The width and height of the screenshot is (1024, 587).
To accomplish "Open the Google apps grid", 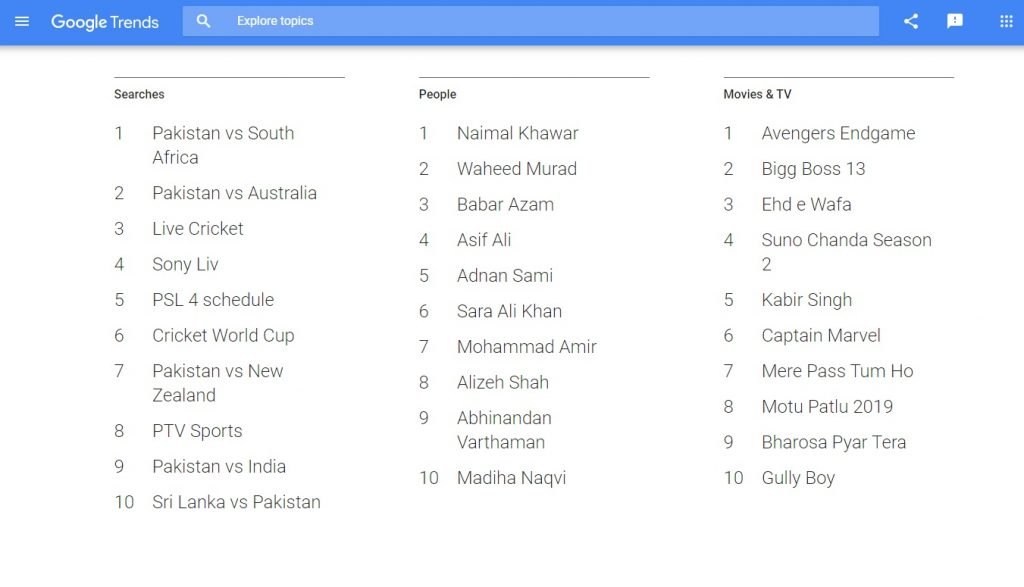I will 1006,21.
